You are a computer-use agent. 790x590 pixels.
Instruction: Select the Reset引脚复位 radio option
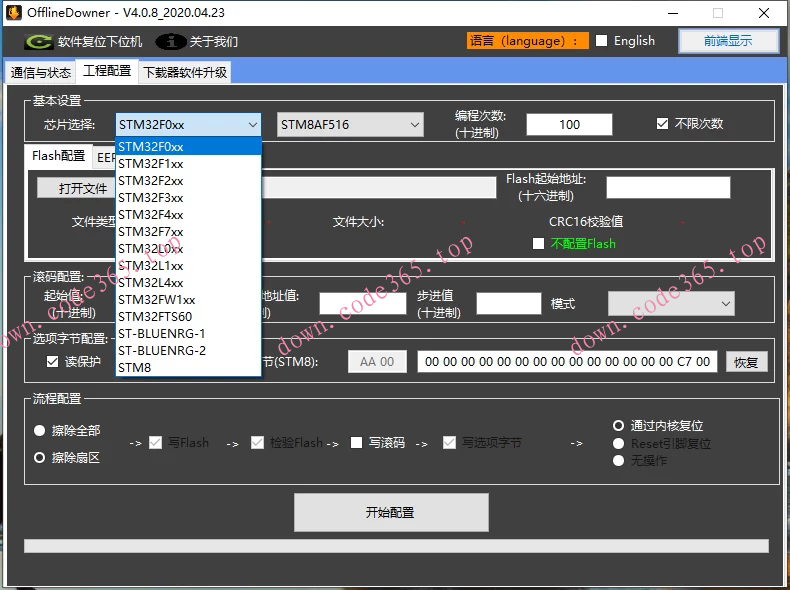(x=619, y=443)
